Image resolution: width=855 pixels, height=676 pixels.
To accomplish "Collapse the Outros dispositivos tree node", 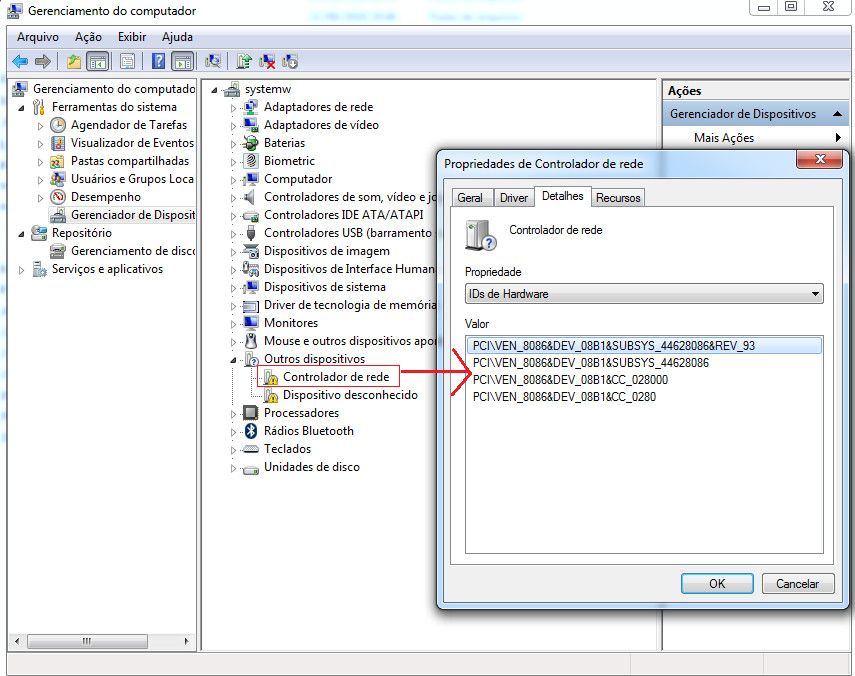I will [234, 359].
